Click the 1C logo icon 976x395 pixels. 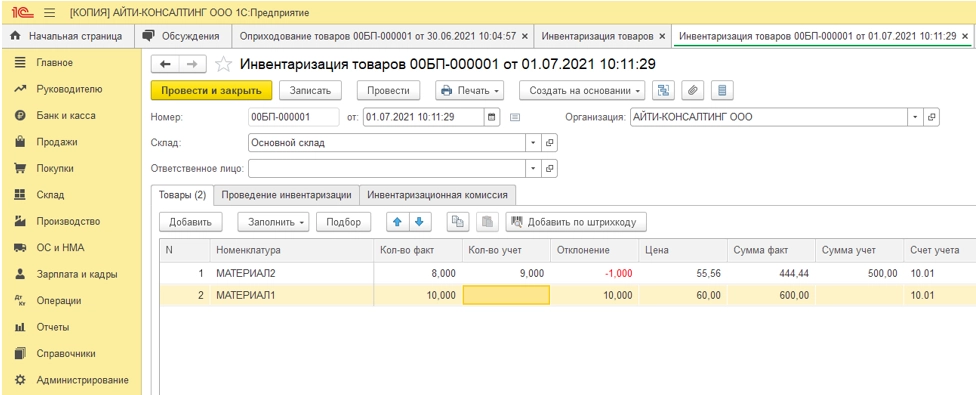[x=22, y=12]
